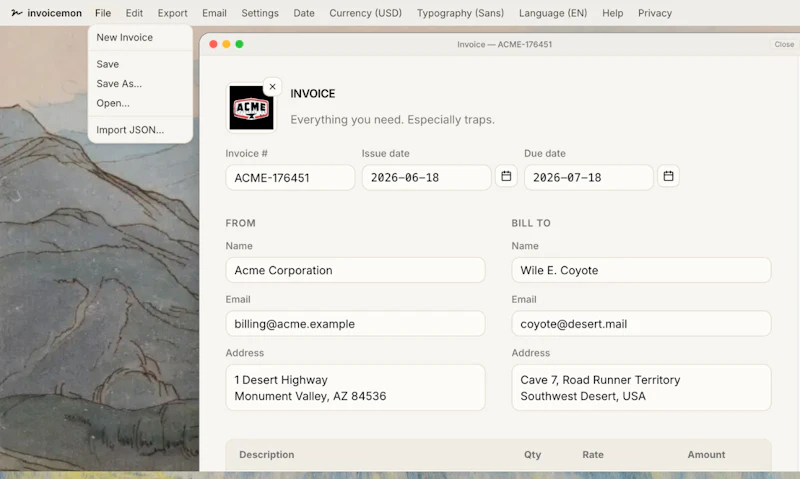Viewport: 800px width, 479px height.
Task: Click the billing@acme.example email field
Action: click(x=355, y=323)
